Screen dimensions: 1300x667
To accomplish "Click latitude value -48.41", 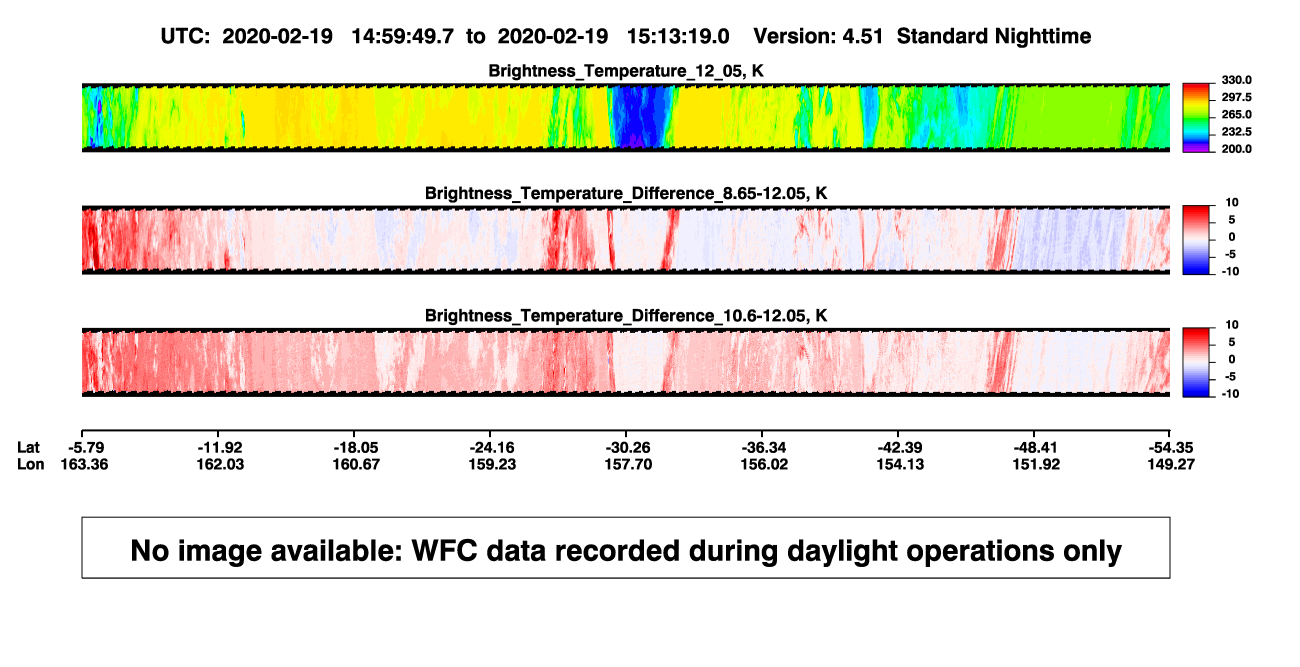I will 1036,446.
